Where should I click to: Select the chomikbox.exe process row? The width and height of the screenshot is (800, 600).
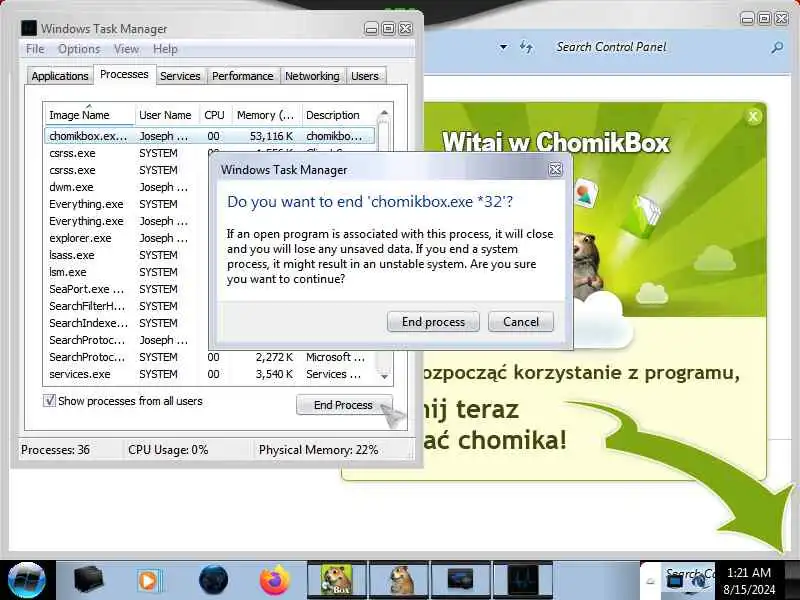[x=210, y=136]
